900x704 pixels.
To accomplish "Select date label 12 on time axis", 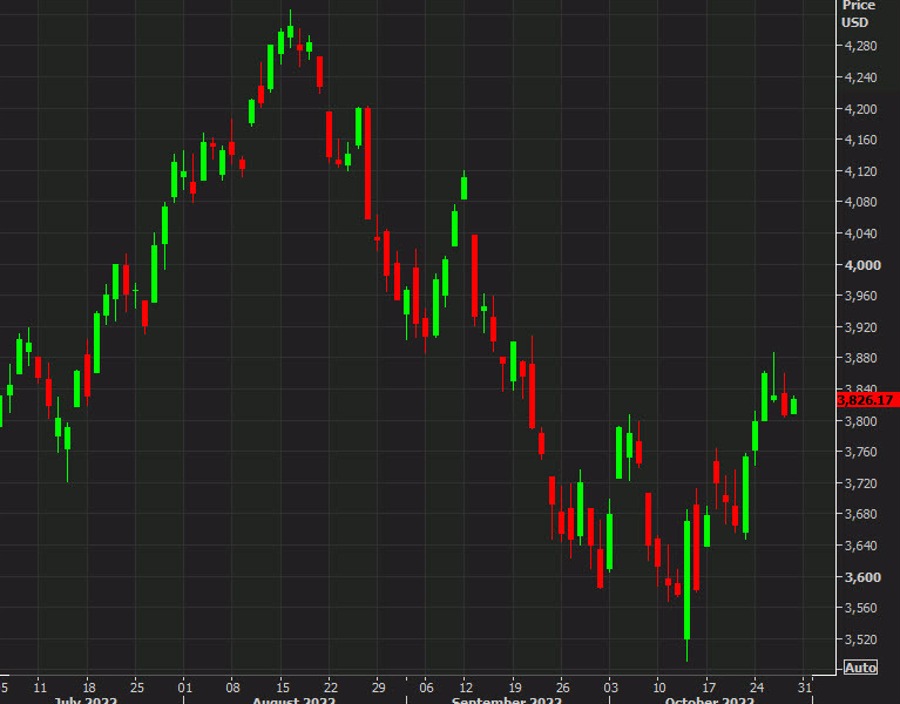I will [x=466, y=687].
